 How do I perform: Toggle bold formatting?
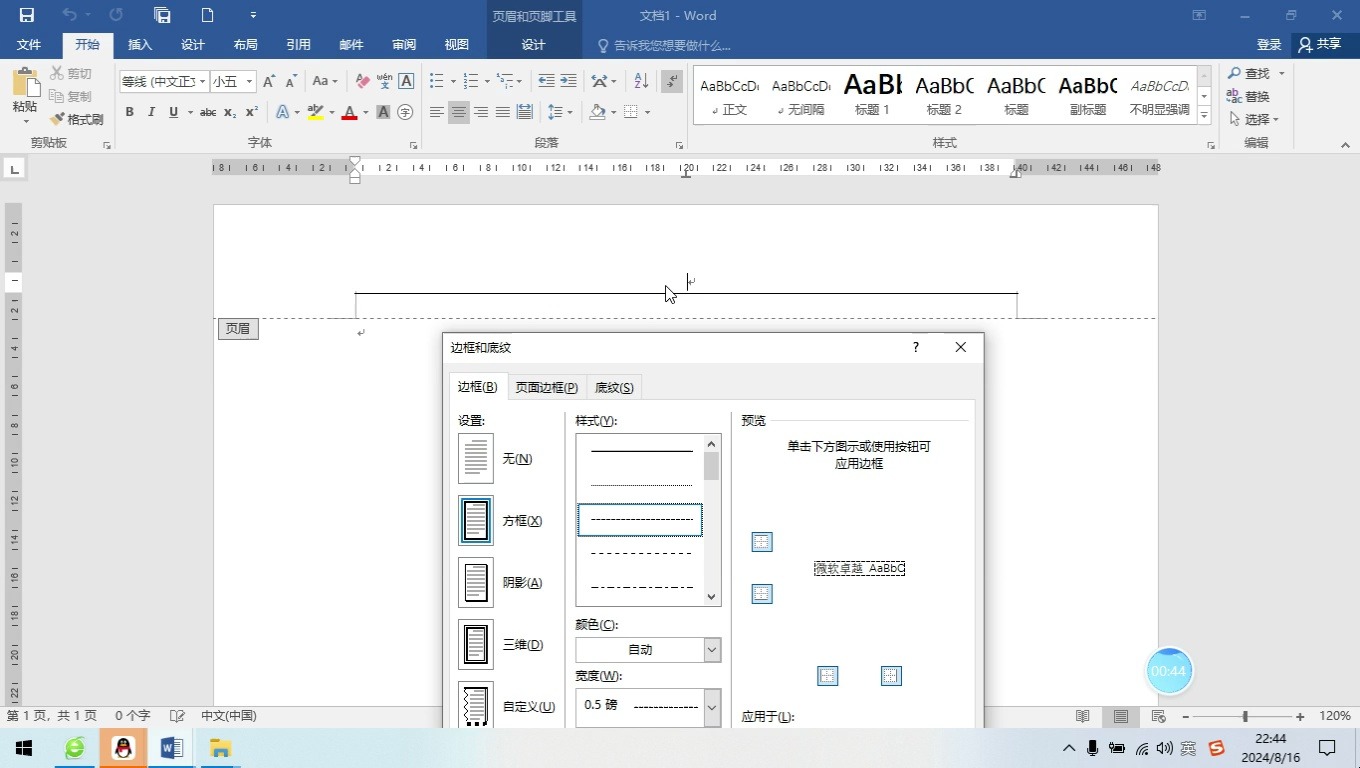[x=129, y=112]
